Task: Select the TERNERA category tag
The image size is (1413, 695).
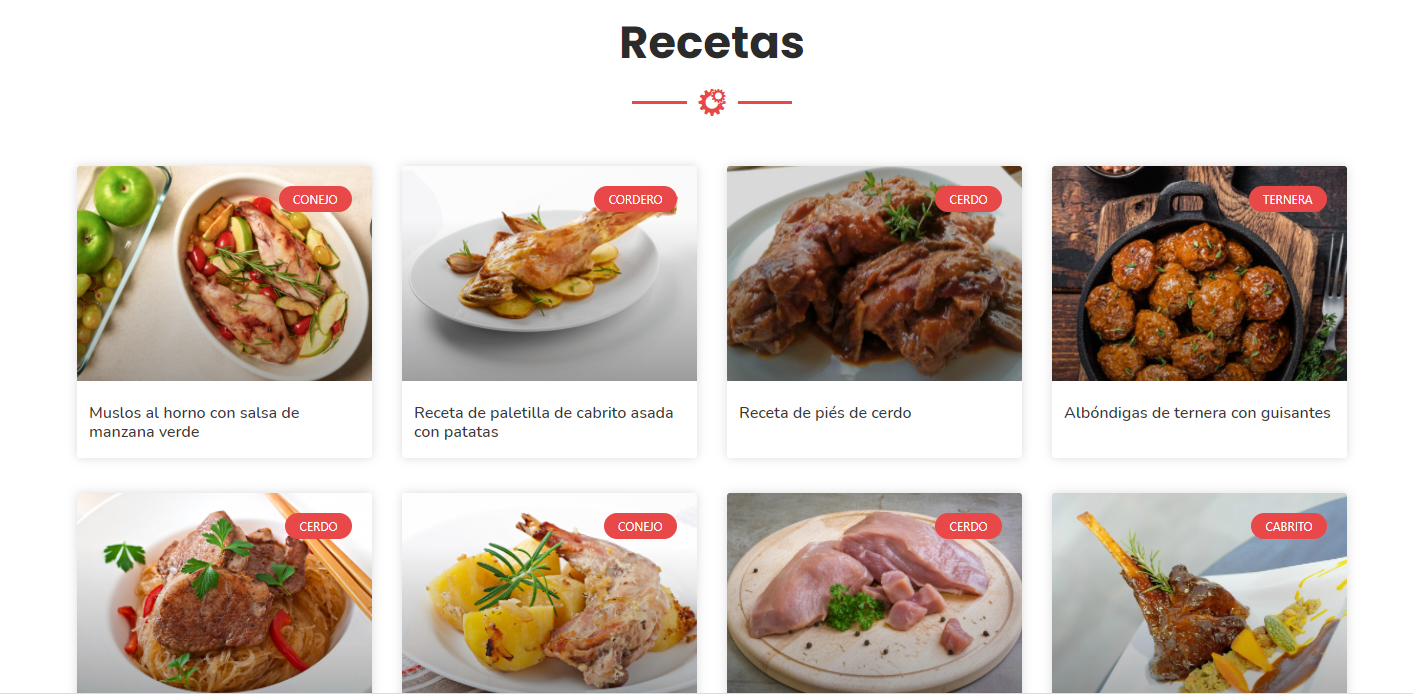Action: tap(1287, 199)
